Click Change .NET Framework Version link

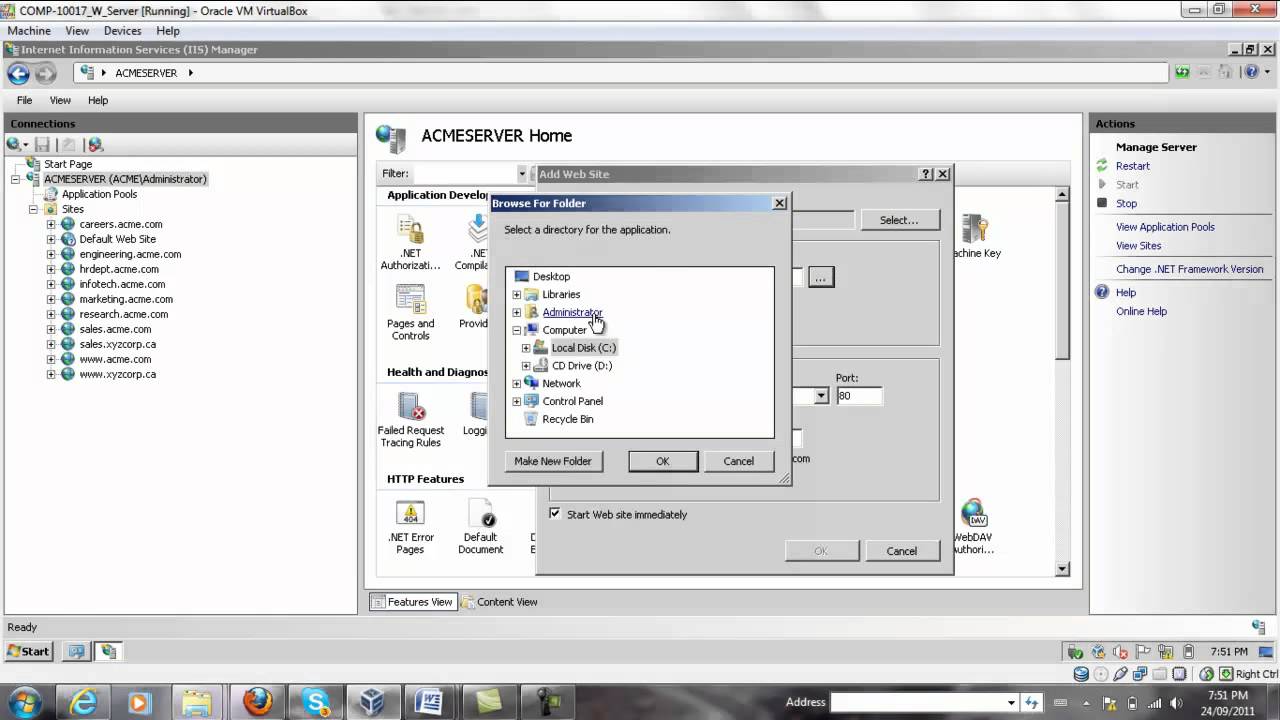pos(1189,269)
